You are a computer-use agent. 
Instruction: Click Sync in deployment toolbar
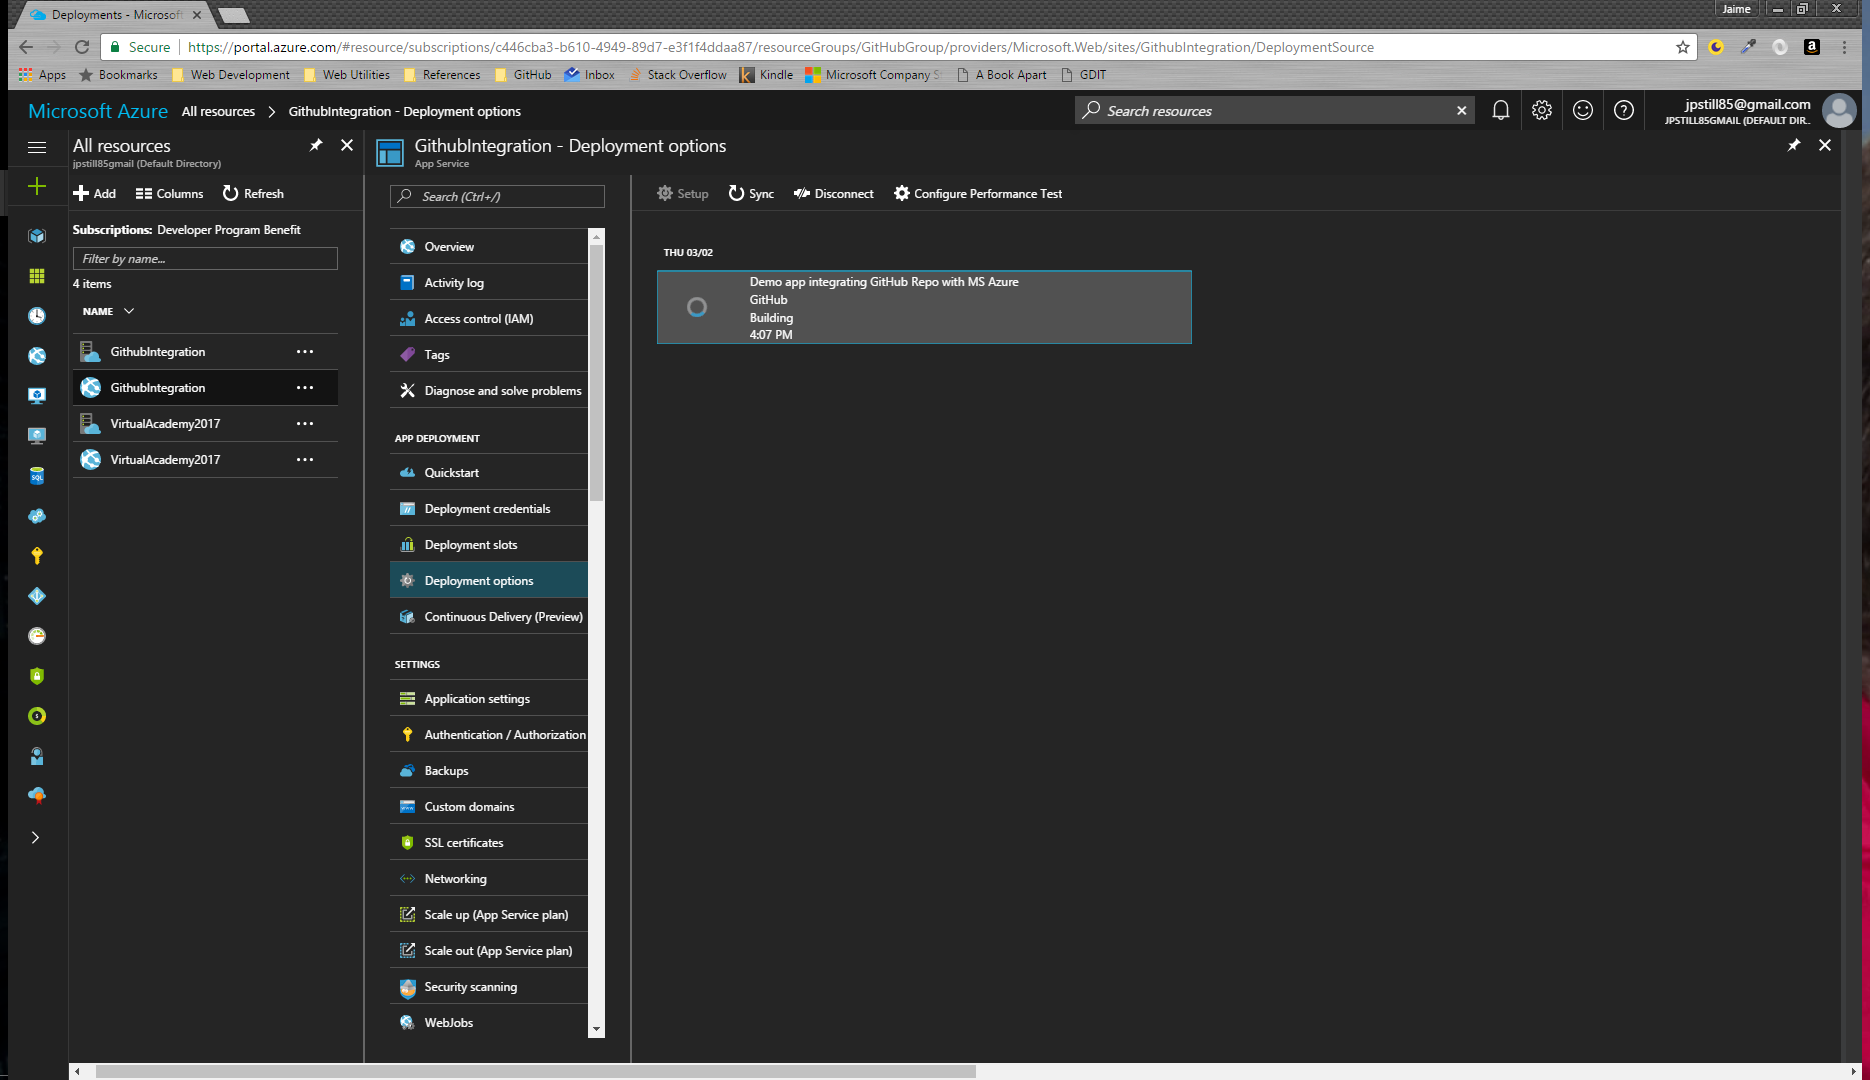(x=751, y=194)
